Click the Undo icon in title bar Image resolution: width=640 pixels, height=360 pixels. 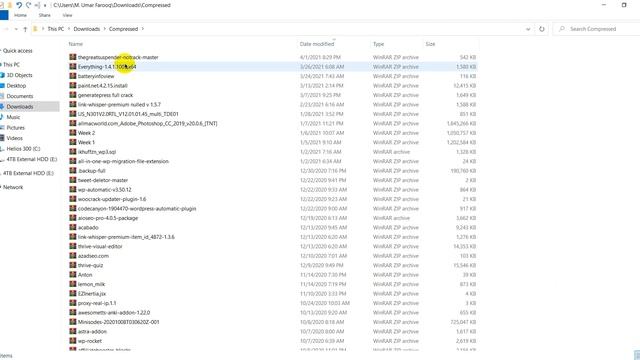(x=19, y=5)
